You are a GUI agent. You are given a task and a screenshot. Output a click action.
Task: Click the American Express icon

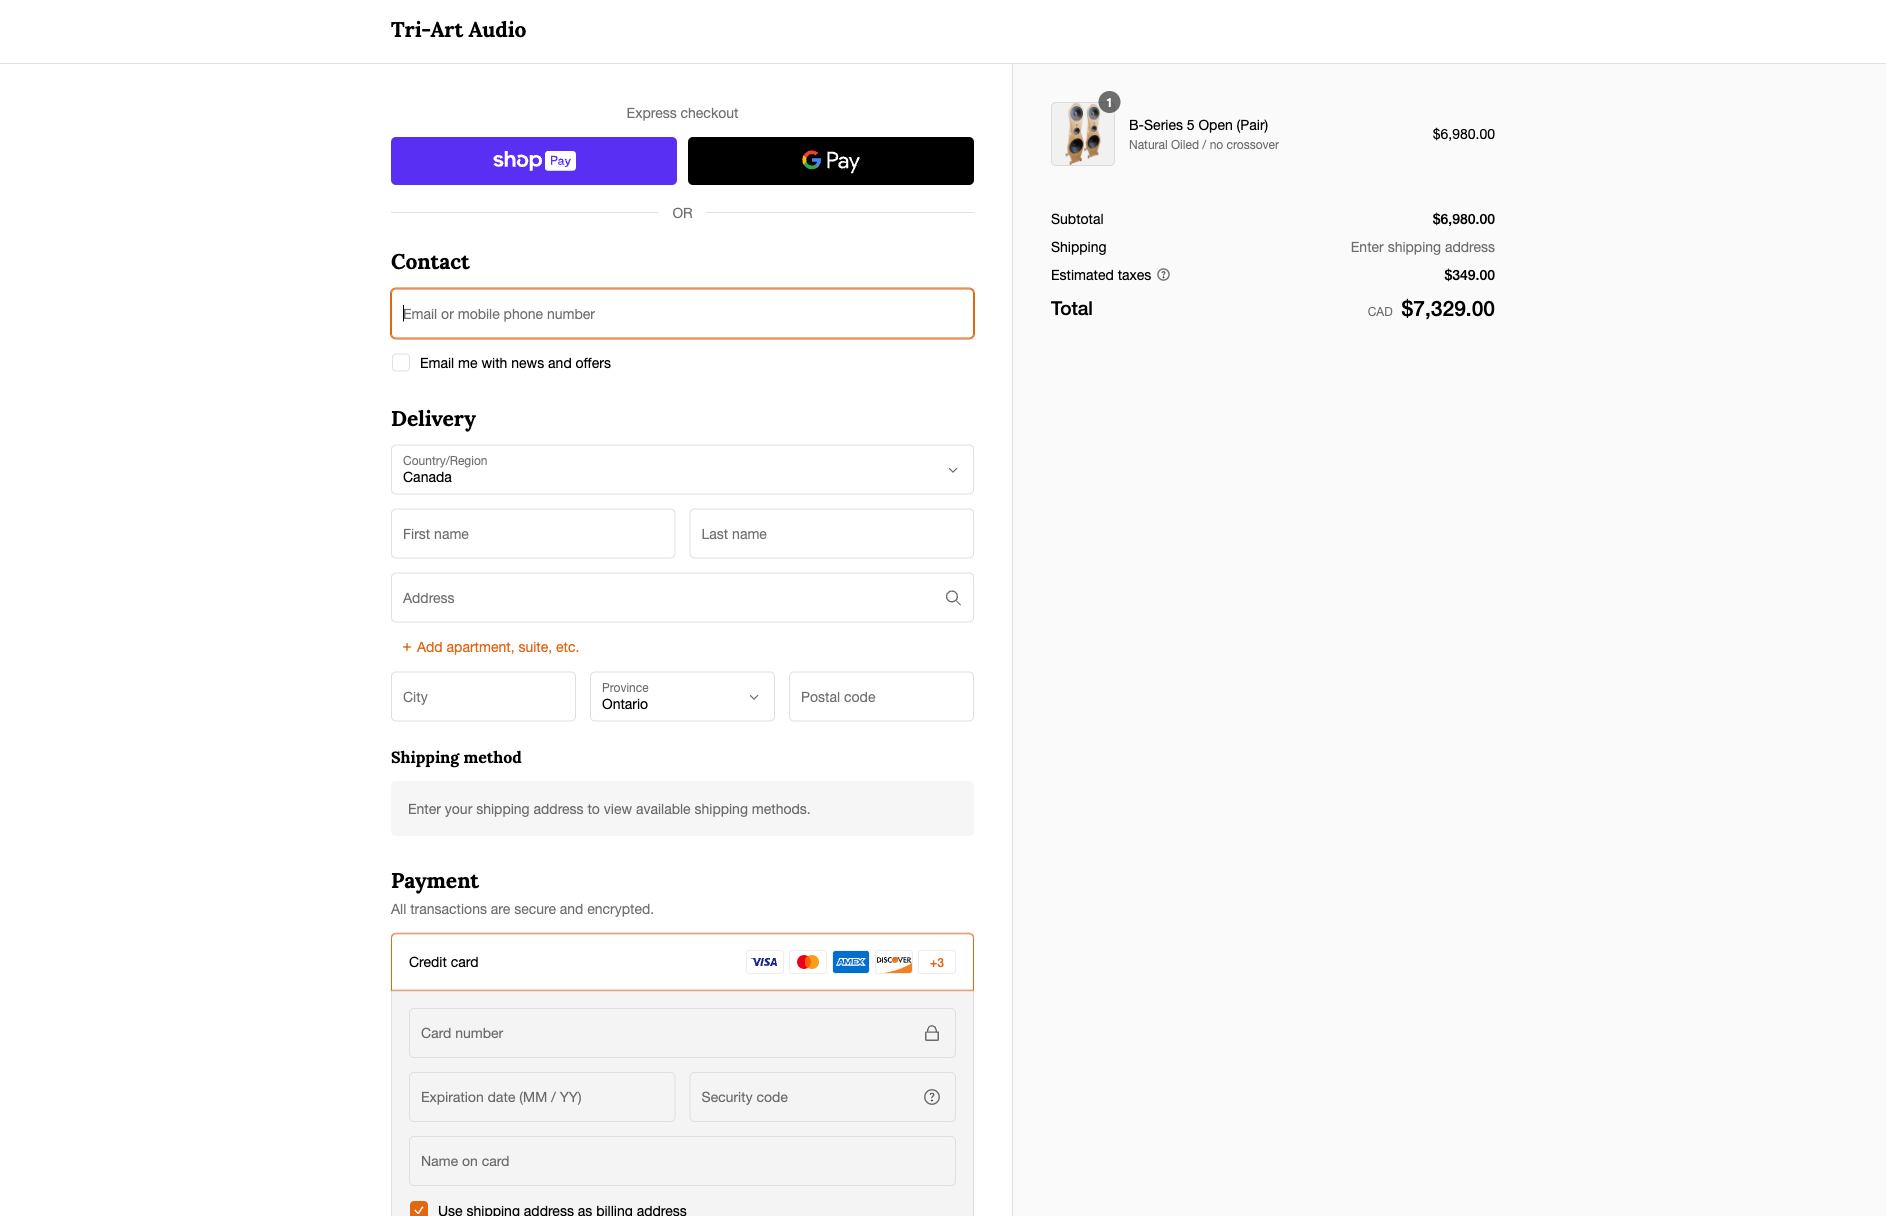(x=851, y=962)
